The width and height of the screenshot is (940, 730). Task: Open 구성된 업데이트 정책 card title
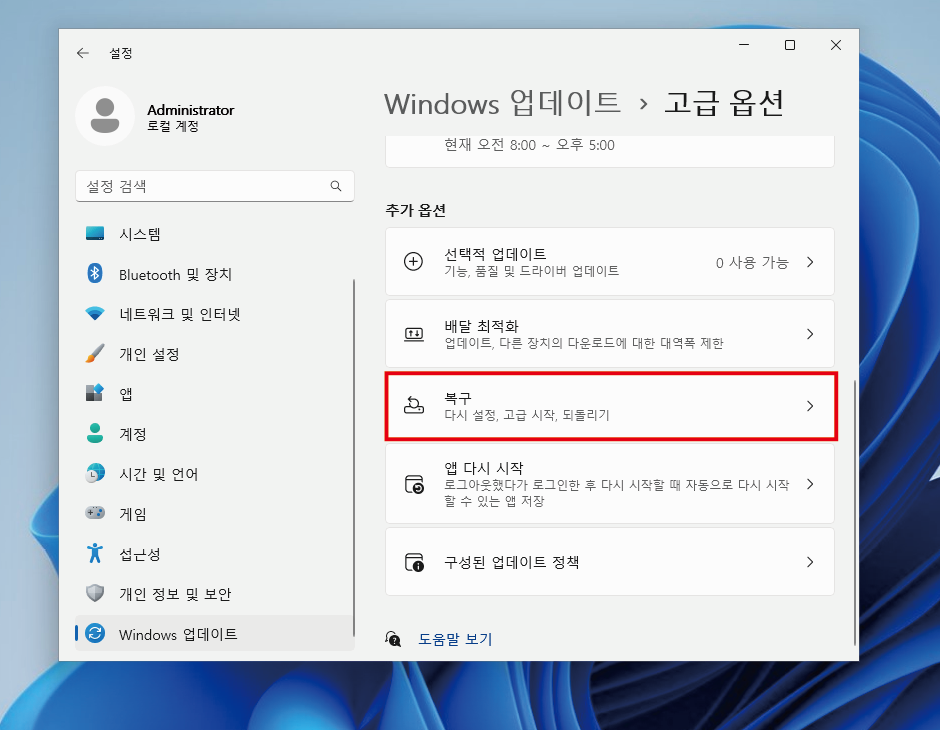511,562
